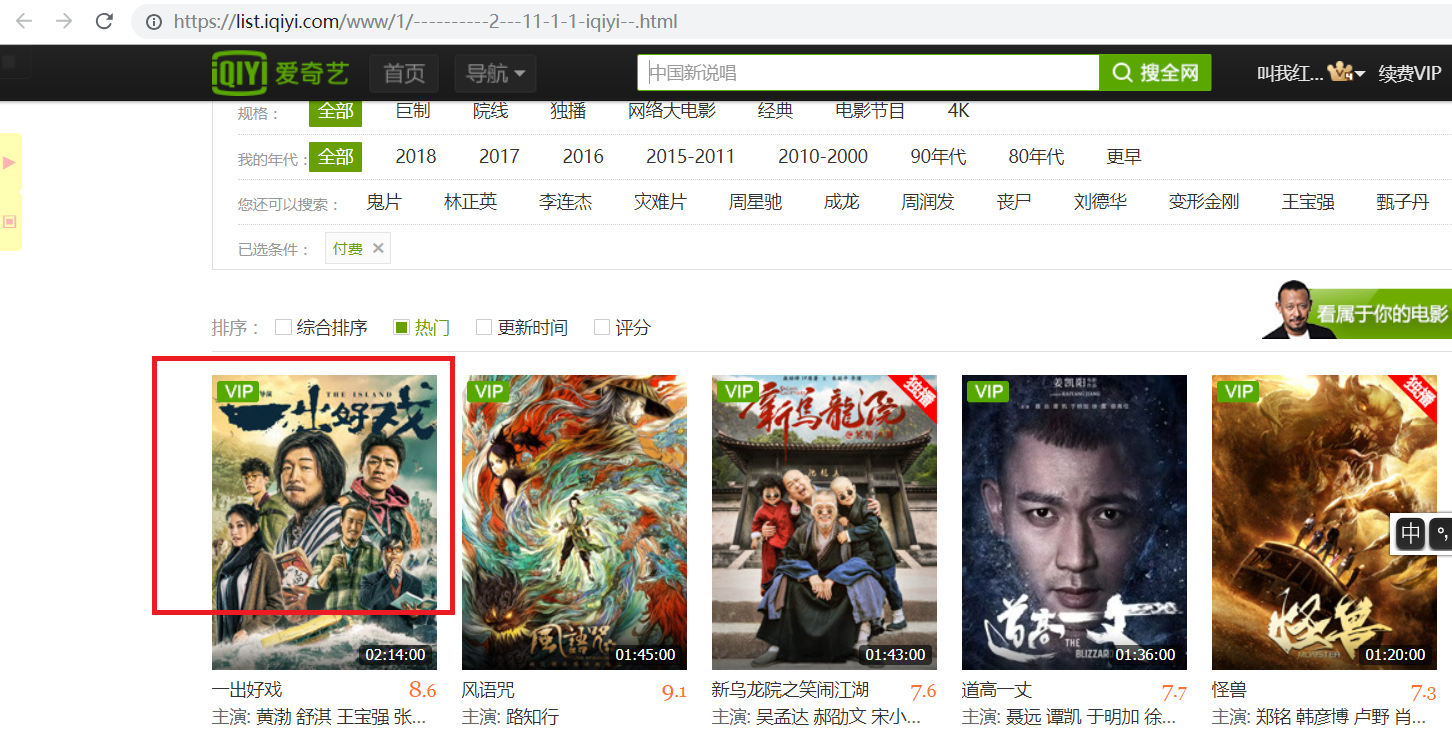Filter movies by 2015-2011
Image resolution: width=1452 pixels, height=748 pixels.
coord(690,157)
